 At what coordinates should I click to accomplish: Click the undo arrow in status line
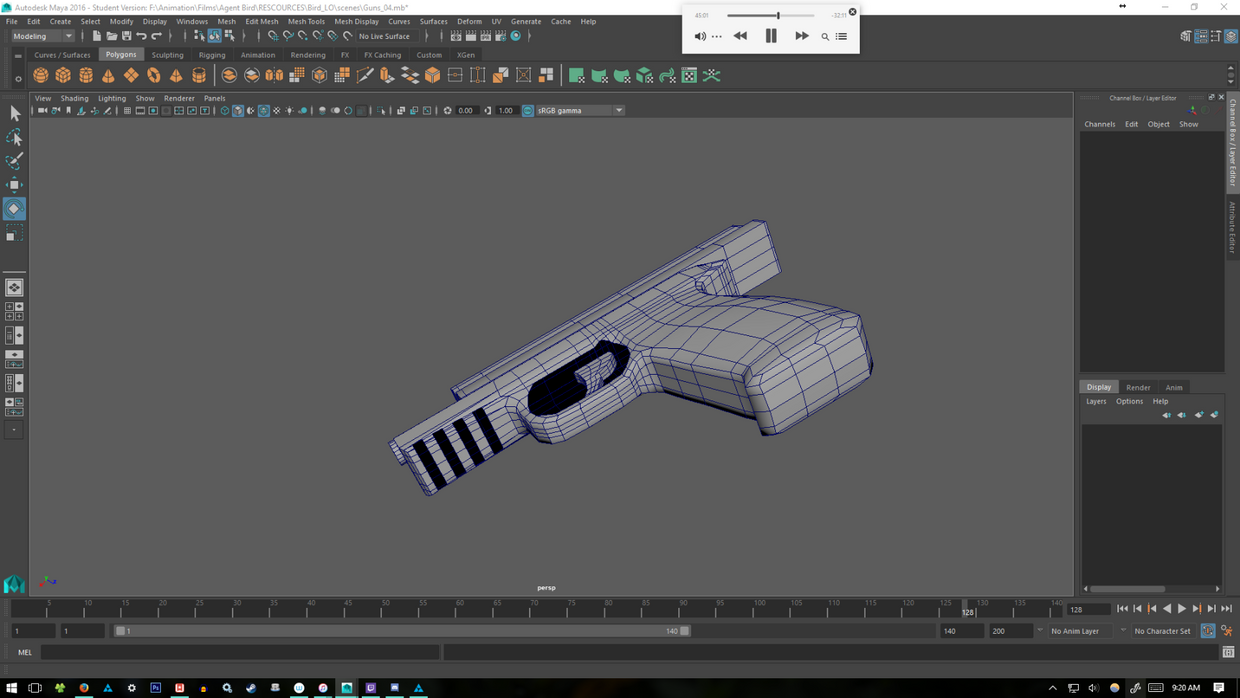(x=141, y=36)
